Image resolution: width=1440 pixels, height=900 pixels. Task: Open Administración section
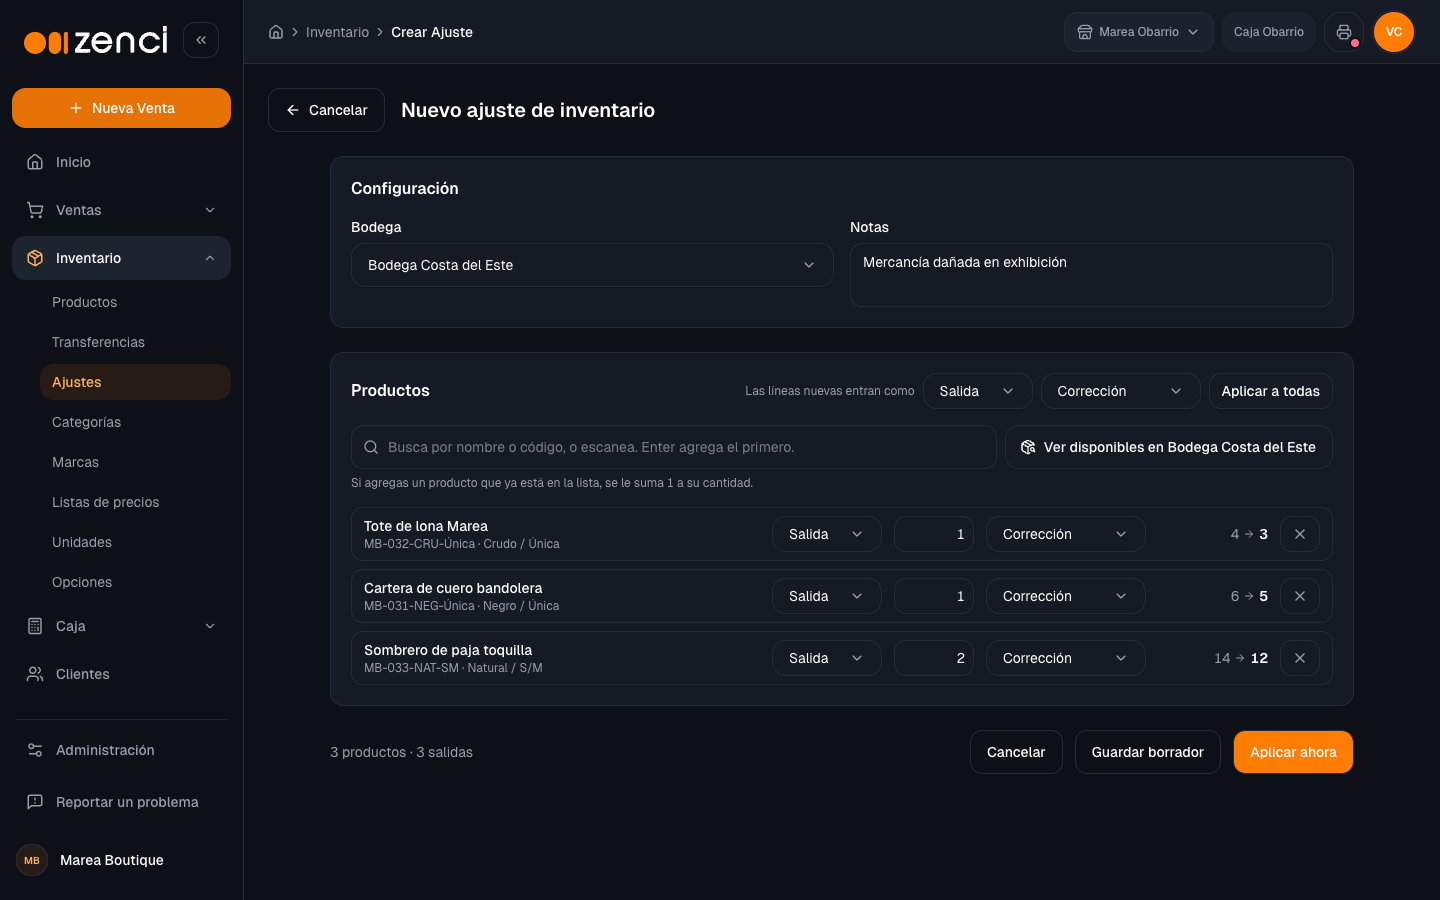[121, 750]
